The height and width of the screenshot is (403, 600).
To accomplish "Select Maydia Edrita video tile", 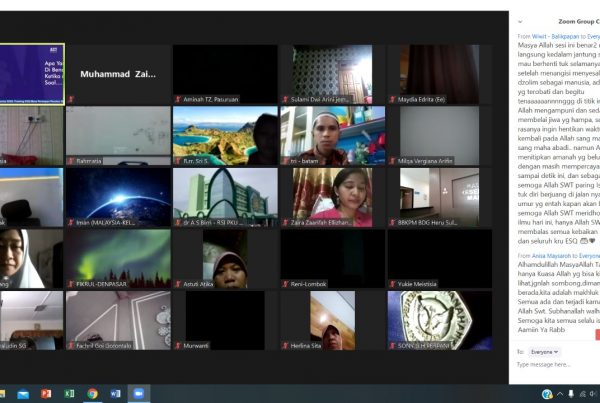I will 438,74.
